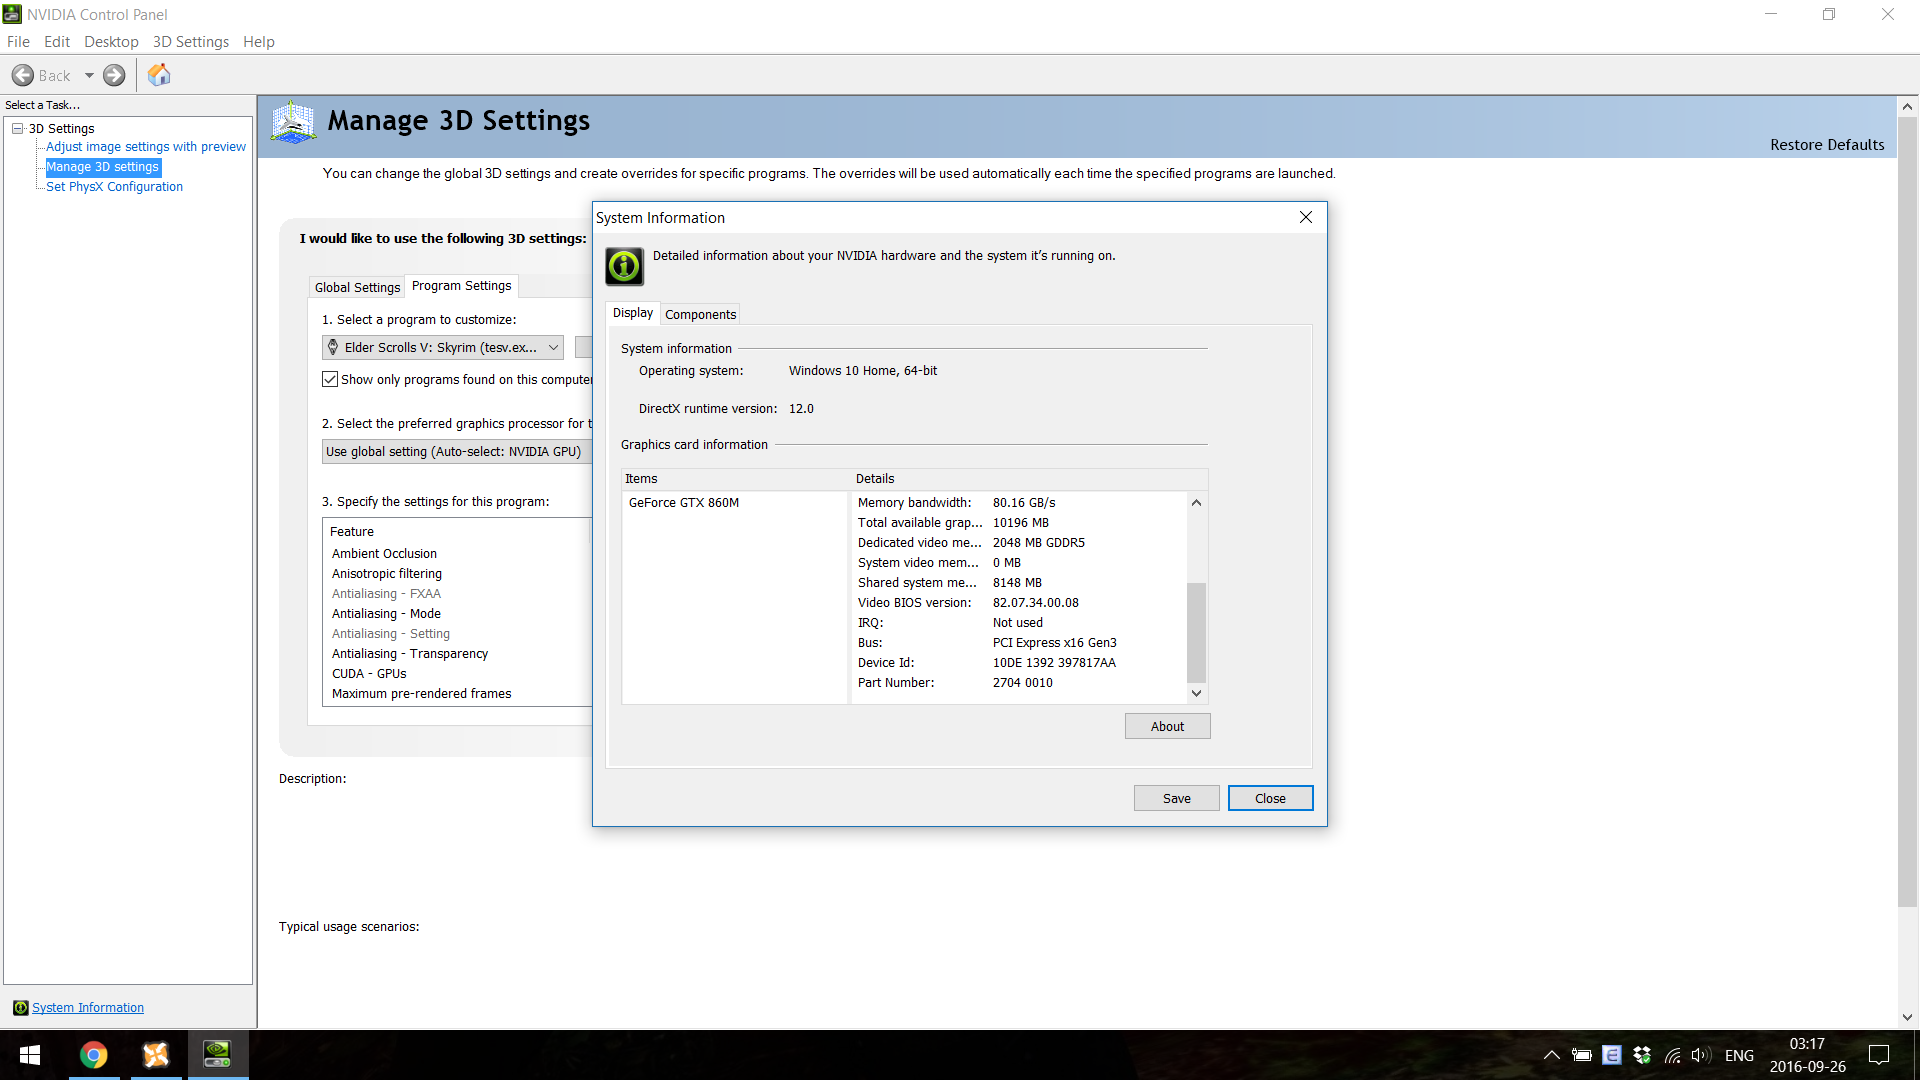Click the NVIDIA Control Panel title bar icon
1920x1080 pixels.
click(12, 14)
